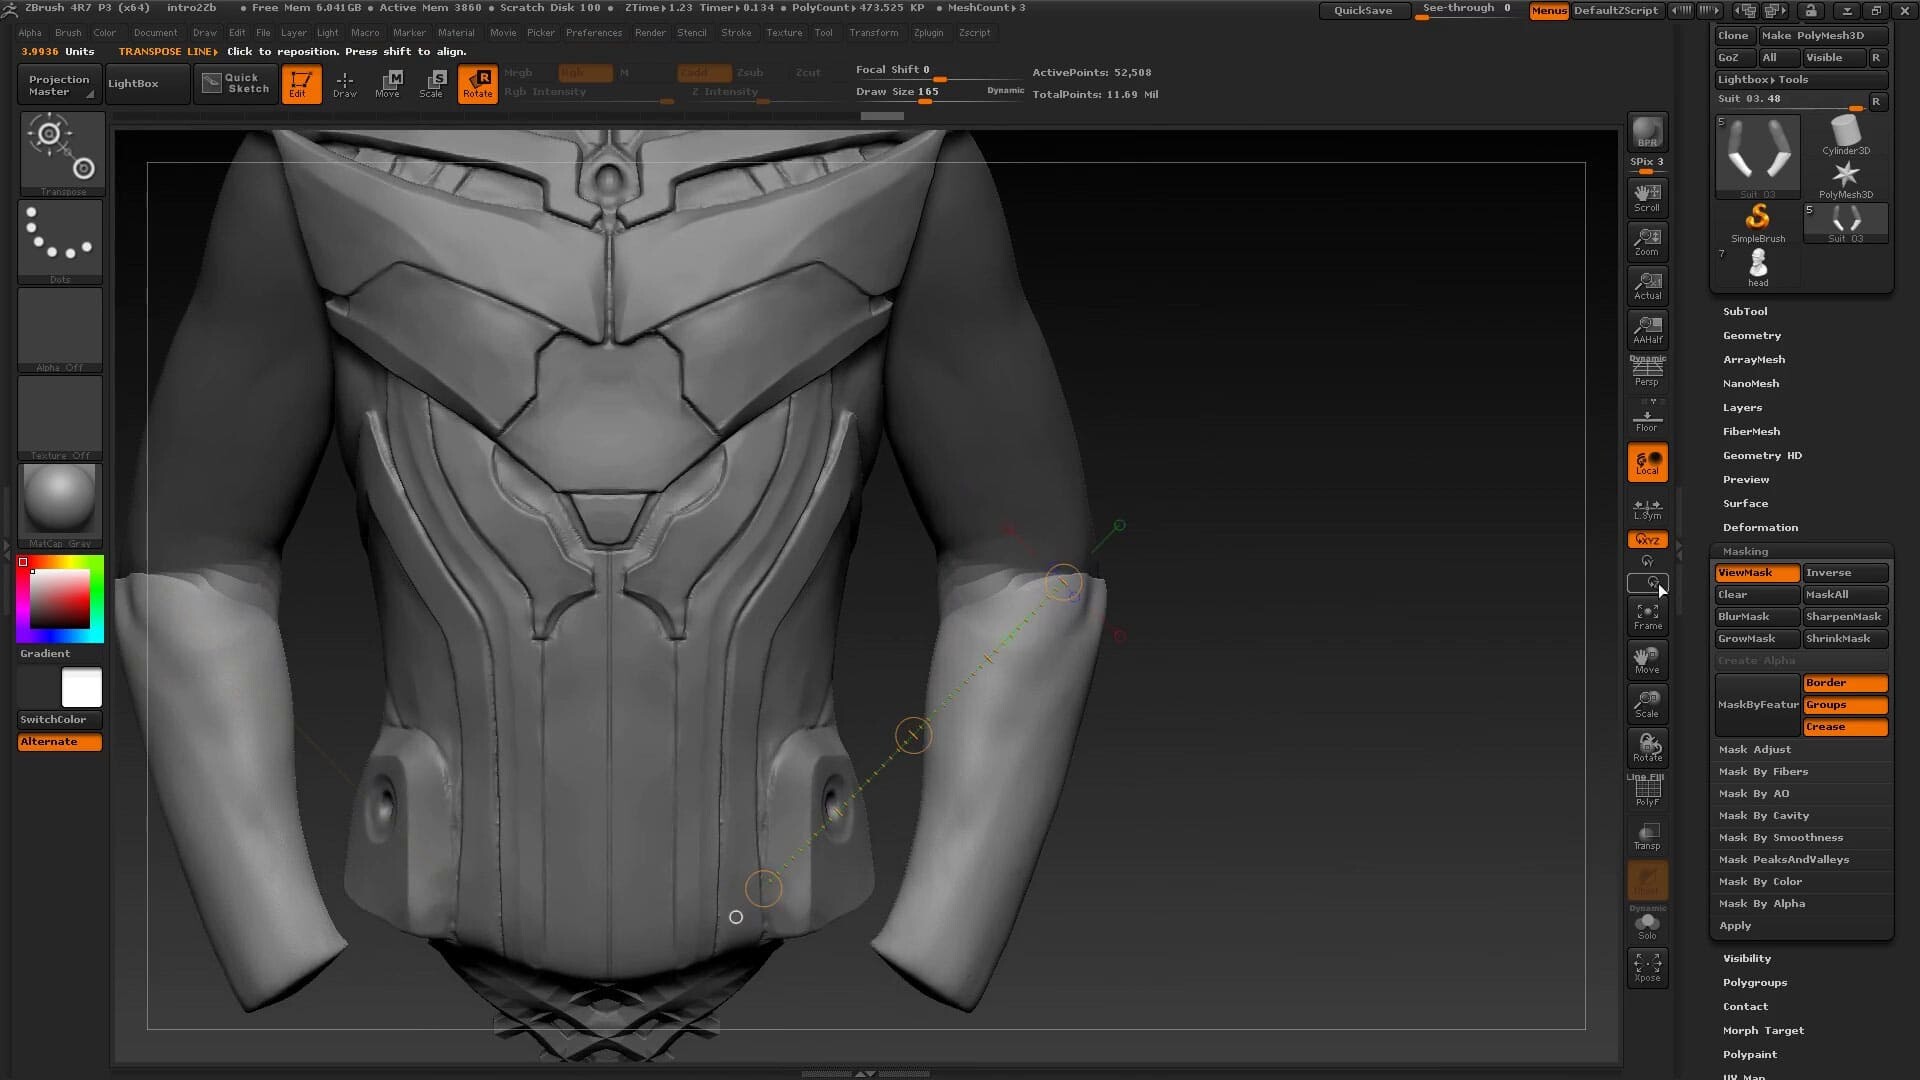Open the Brush menu
1920x1080 pixels.
68,33
